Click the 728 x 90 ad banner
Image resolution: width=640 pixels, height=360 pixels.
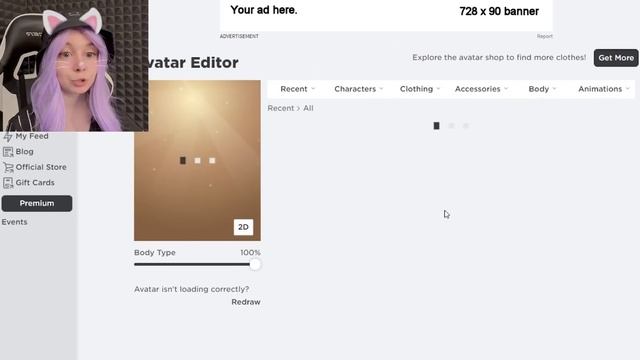coord(386,15)
